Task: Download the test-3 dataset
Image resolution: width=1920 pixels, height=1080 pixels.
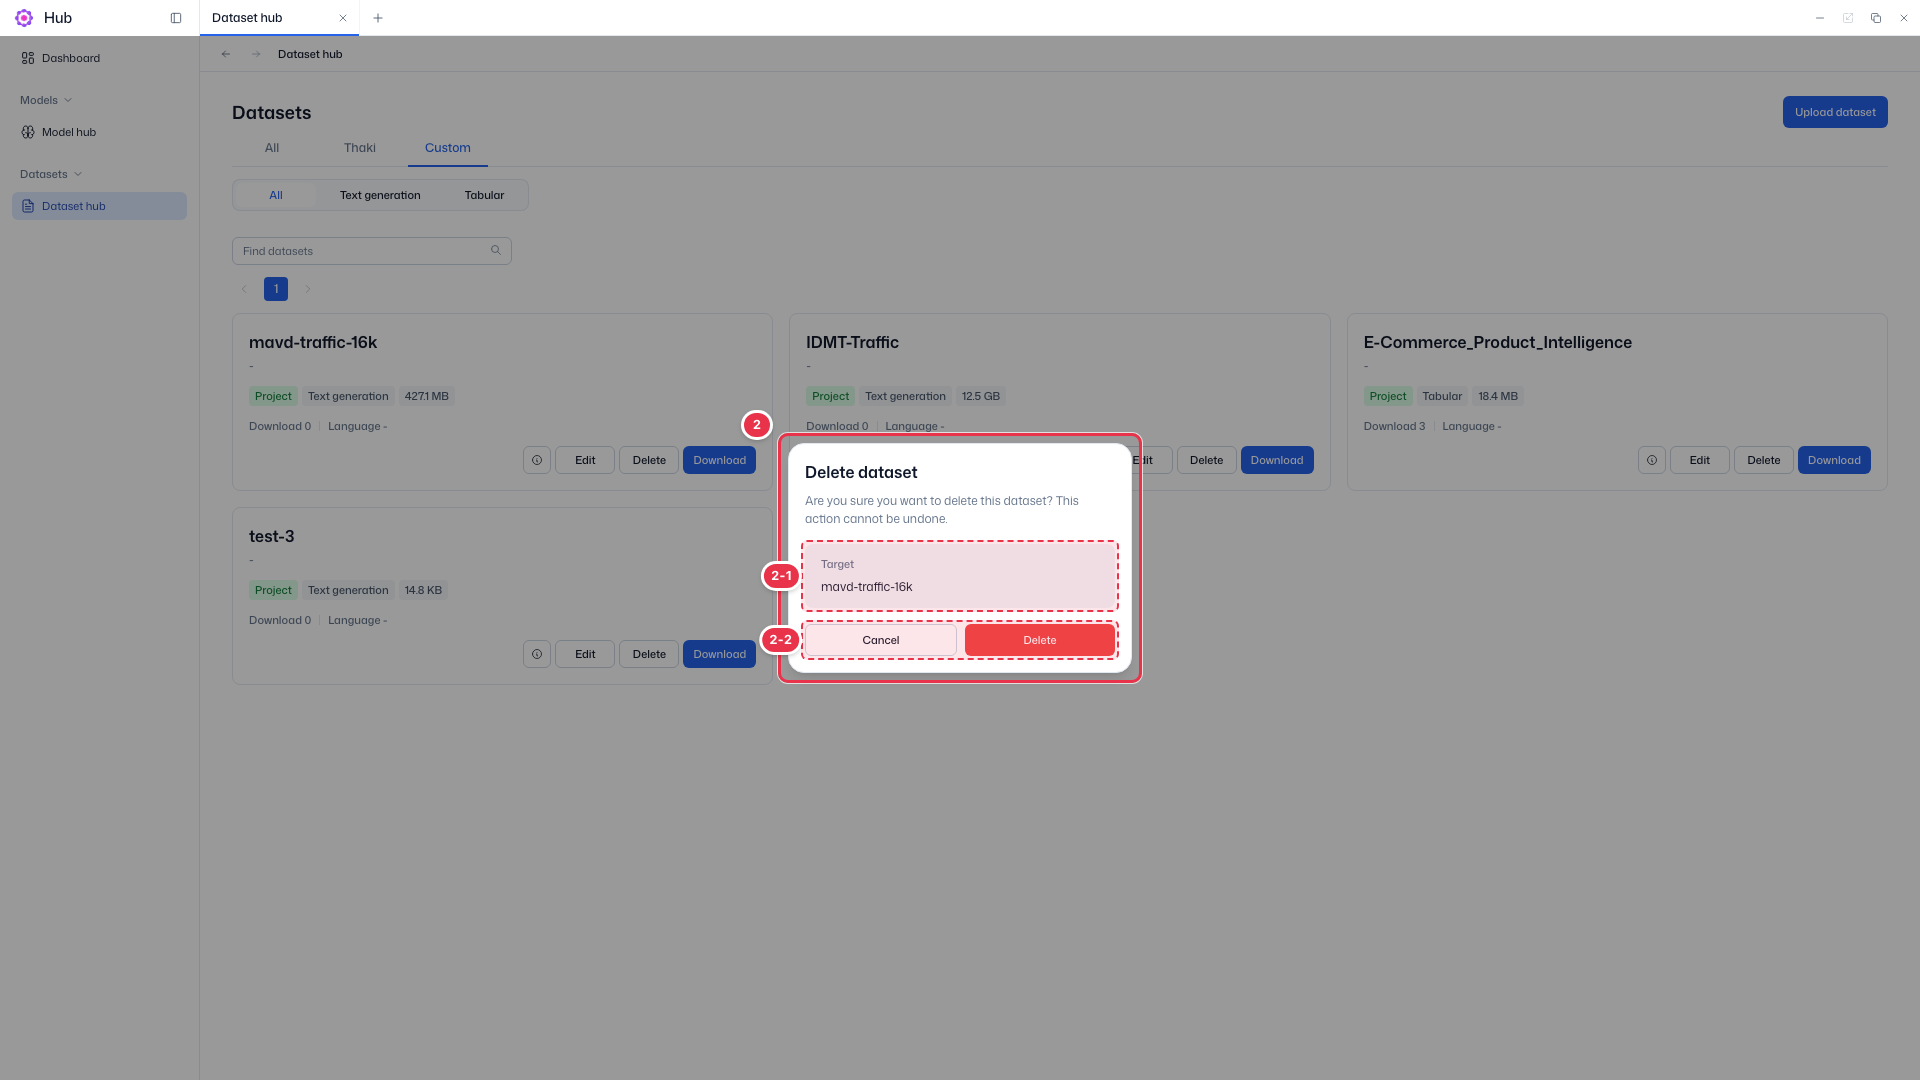Action: coord(719,654)
